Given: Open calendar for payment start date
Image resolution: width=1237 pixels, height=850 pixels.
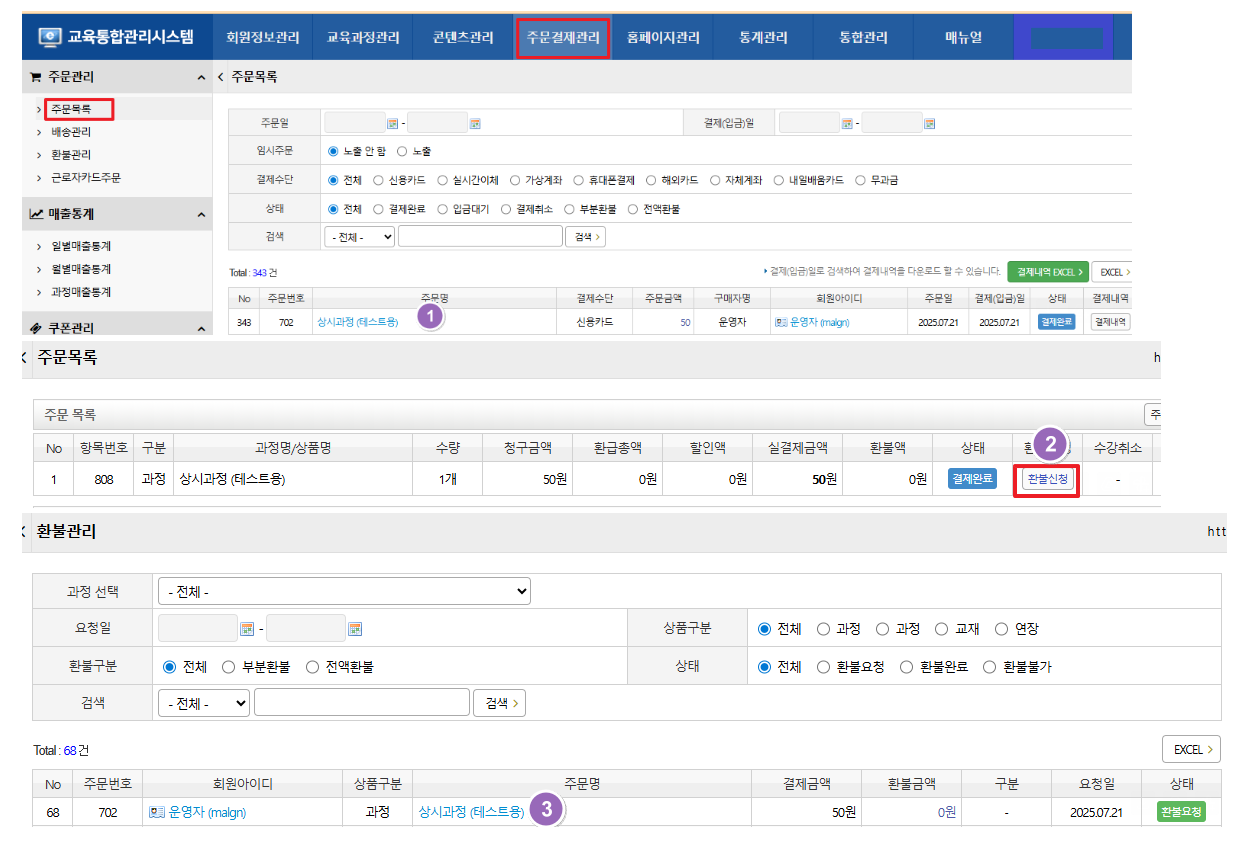Looking at the screenshot, I should (x=847, y=124).
